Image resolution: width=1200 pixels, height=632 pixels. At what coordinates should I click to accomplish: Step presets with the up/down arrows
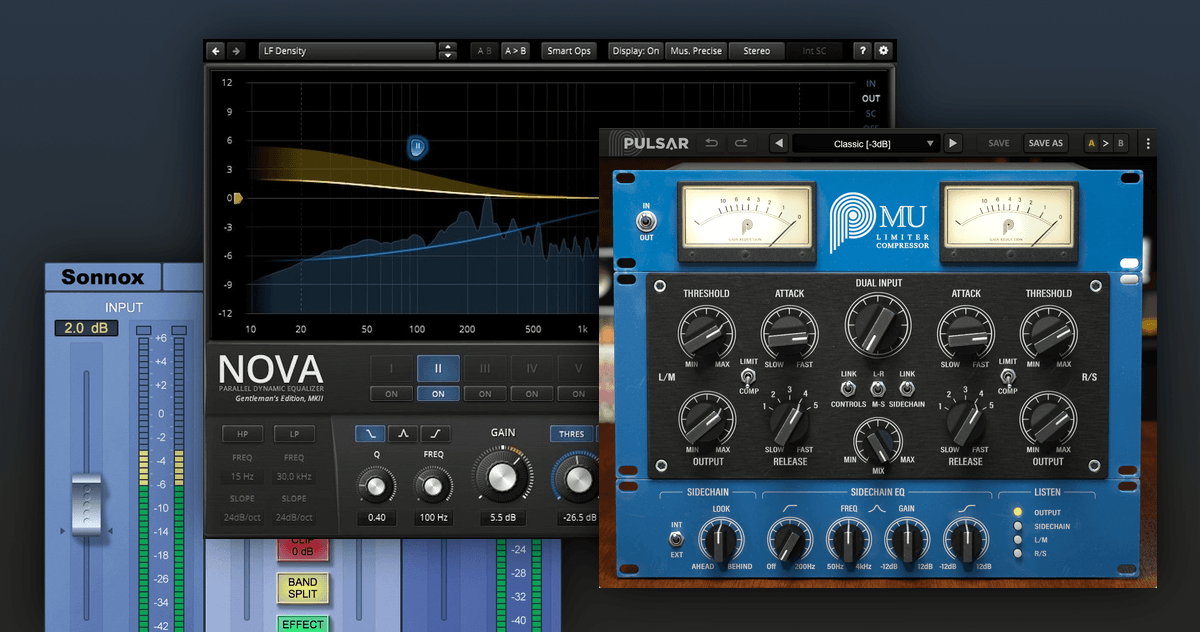click(x=448, y=51)
